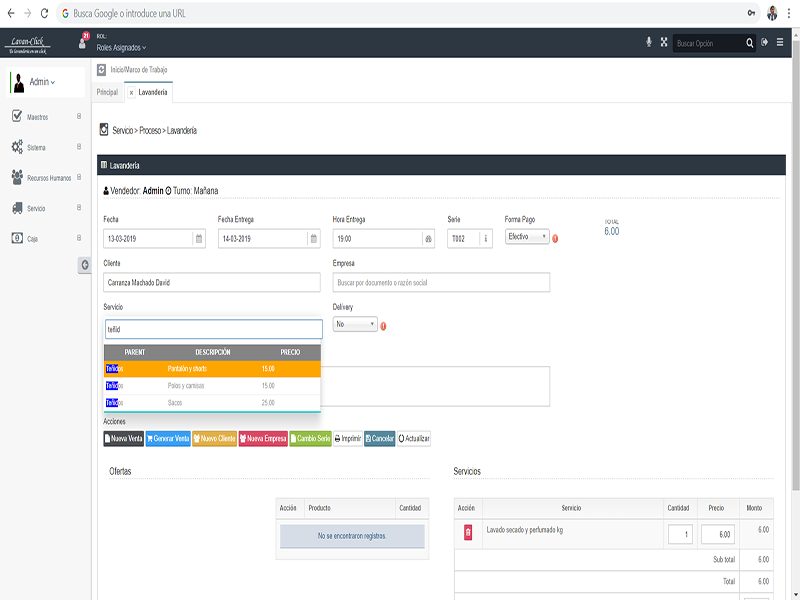The image size is (800, 600).
Task: Click the refresh icon next to Inicio/Marco de Trabajo
Action: (102, 69)
